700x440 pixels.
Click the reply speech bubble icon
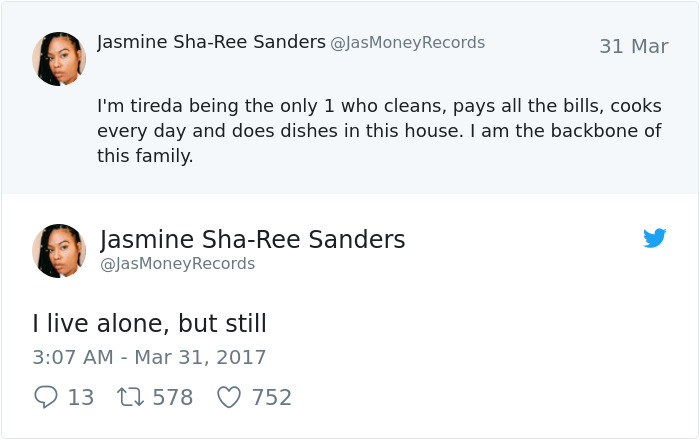click(x=45, y=397)
